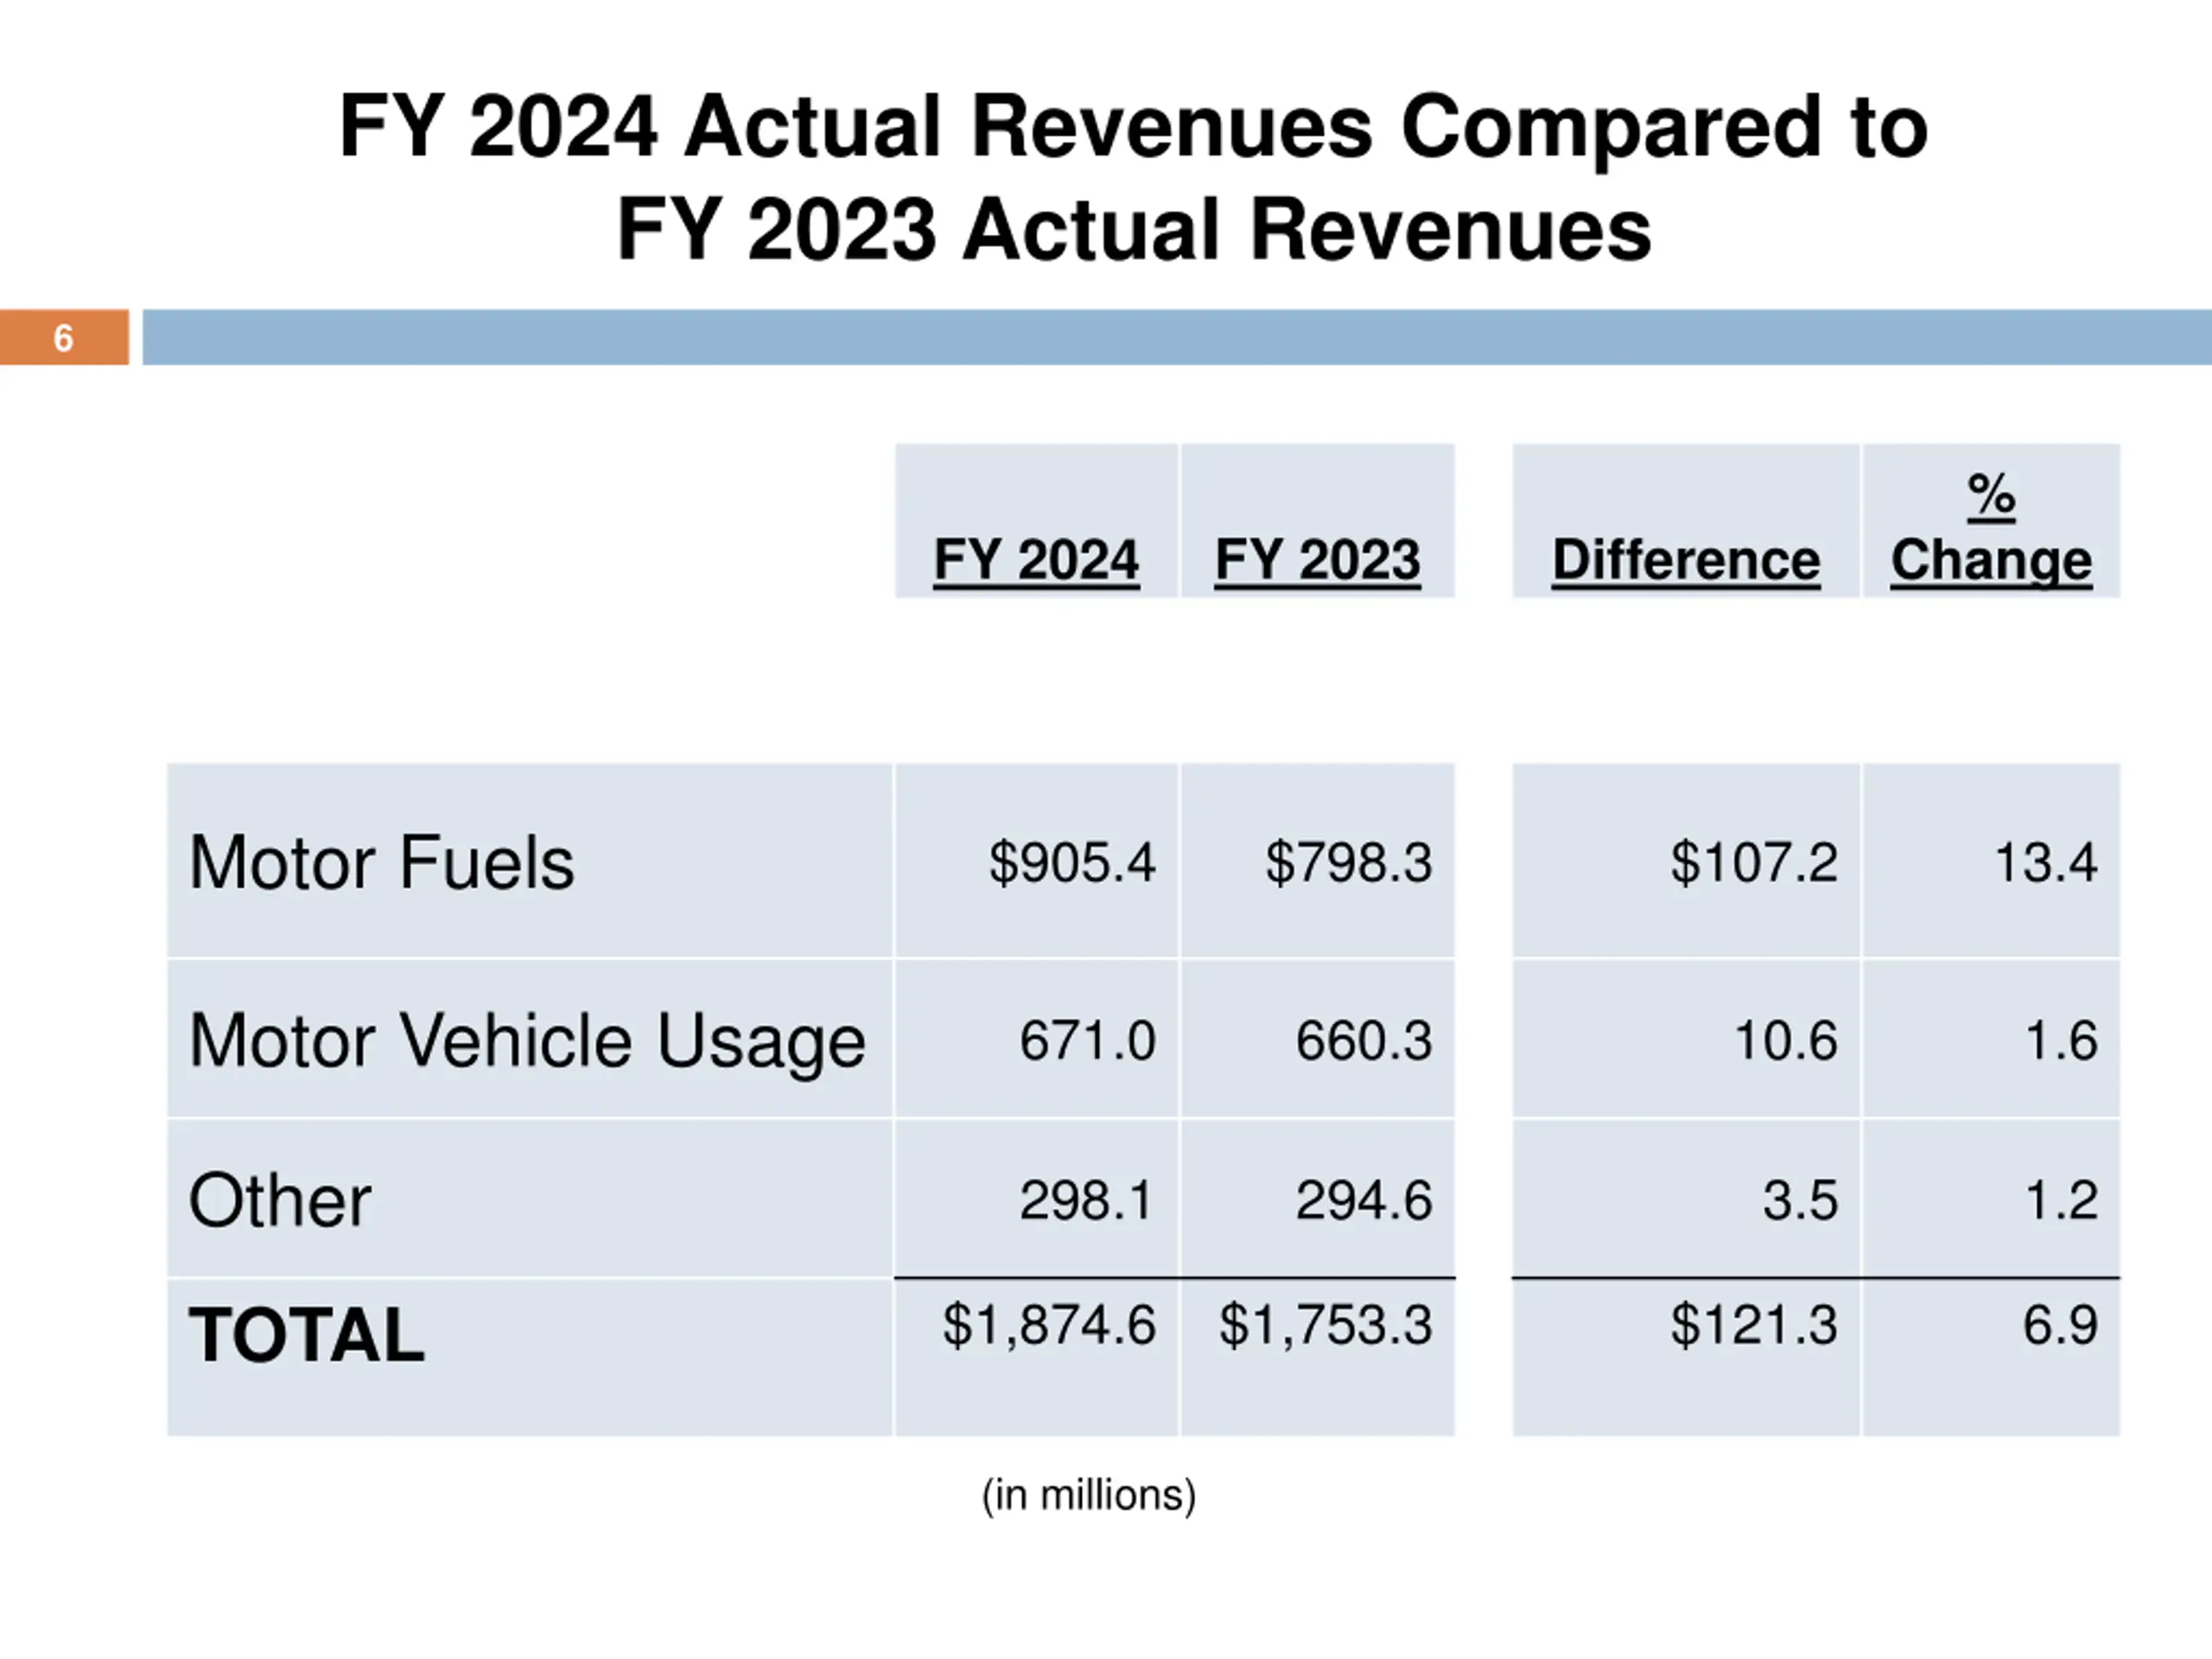The height and width of the screenshot is (1659, 2212).
Task: Click the $107.2 difference value
Action: pyautogui.click(x=1754, y=862)
